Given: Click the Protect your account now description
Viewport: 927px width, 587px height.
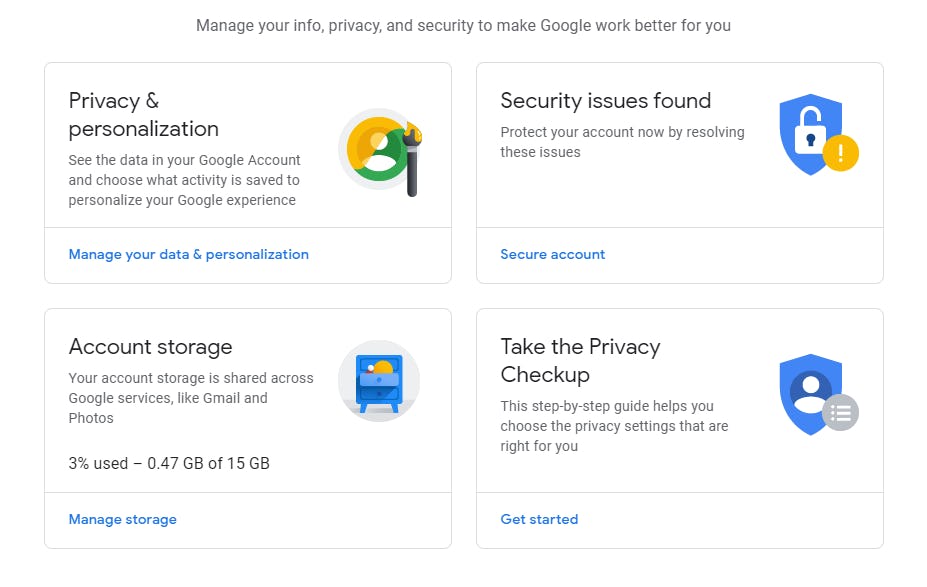Looking at the screenshot, I should (x=622, y=142).
